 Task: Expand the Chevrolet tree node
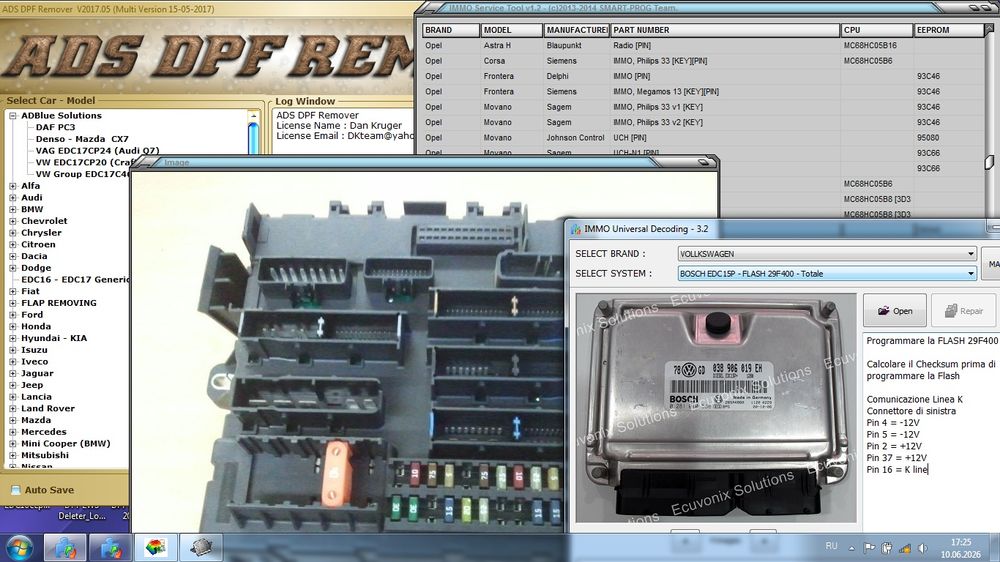click(x=13, y=221)
